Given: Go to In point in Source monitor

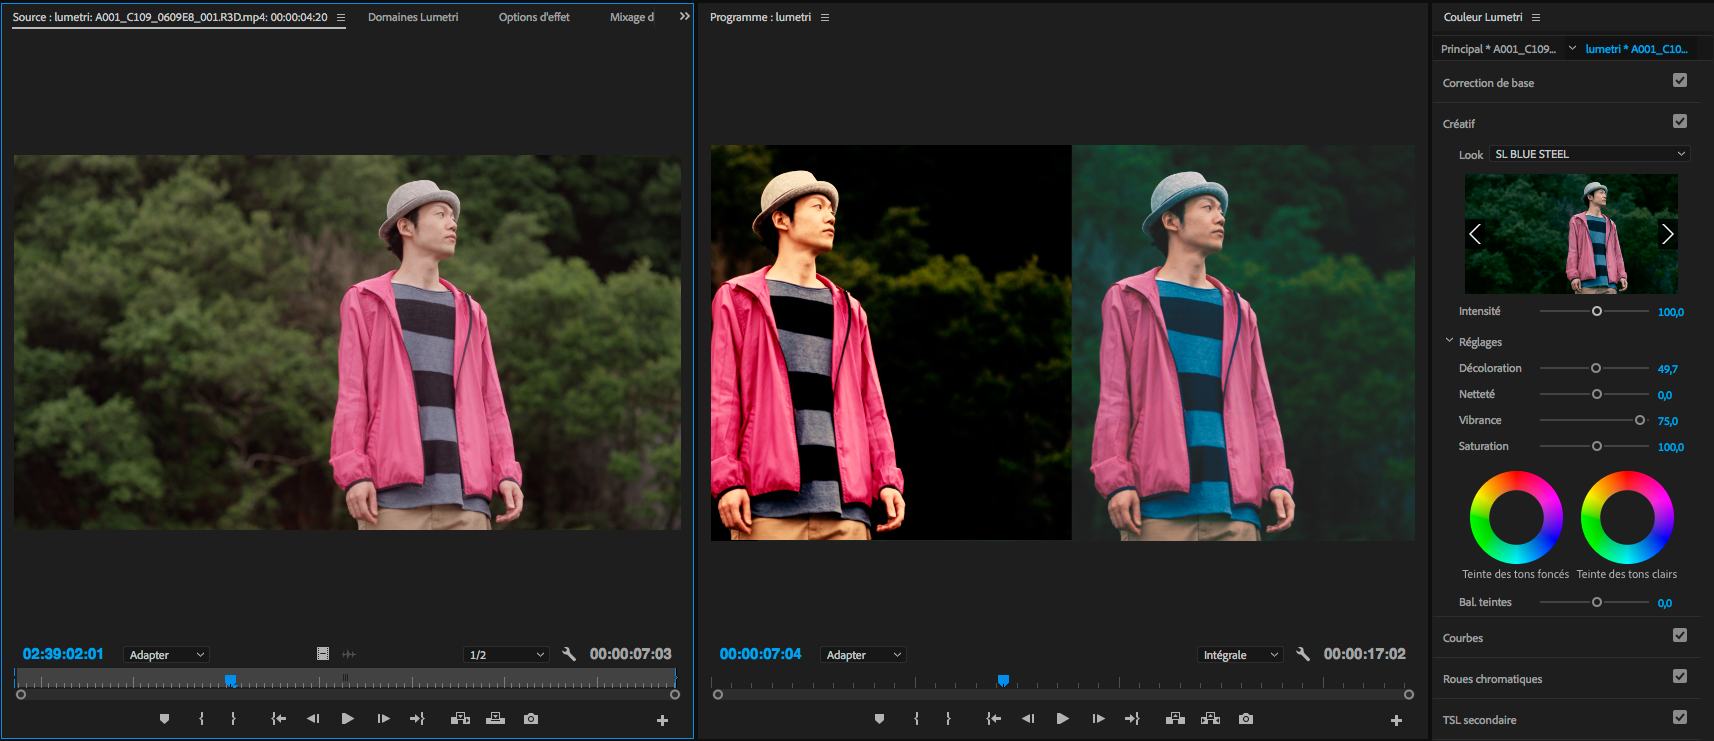Looking at the screenshot, I should tap(278, 719).
